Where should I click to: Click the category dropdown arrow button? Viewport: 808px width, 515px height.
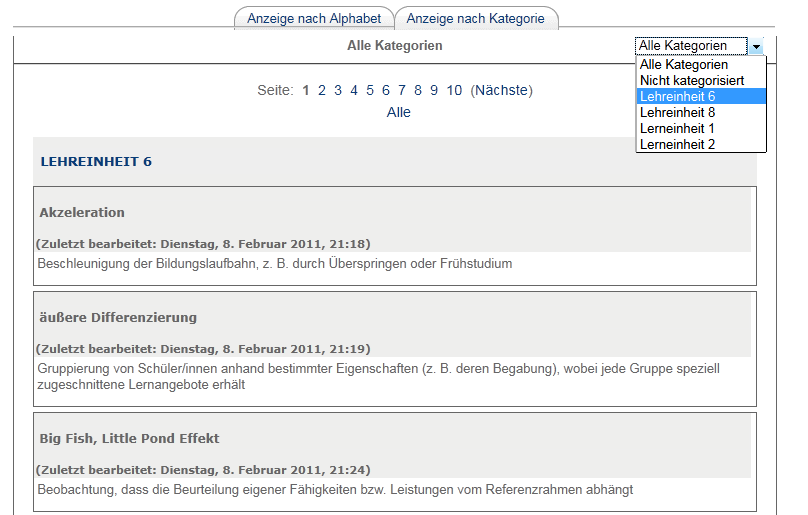pos(757,46)
